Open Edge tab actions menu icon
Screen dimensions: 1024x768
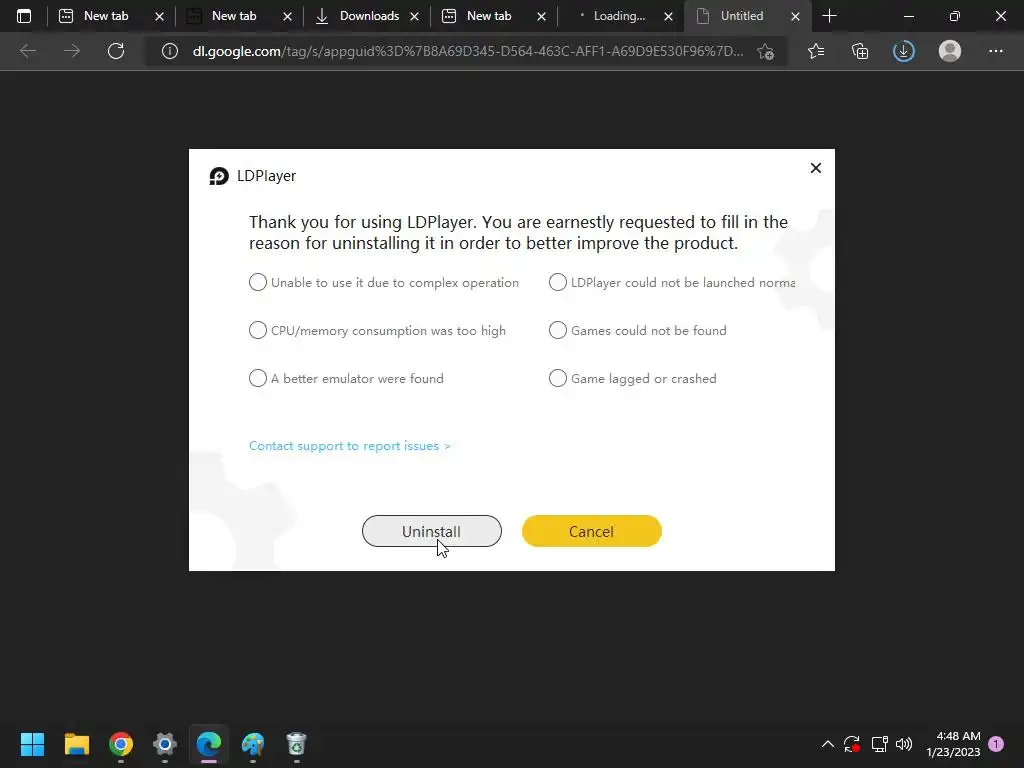(24, 16)
